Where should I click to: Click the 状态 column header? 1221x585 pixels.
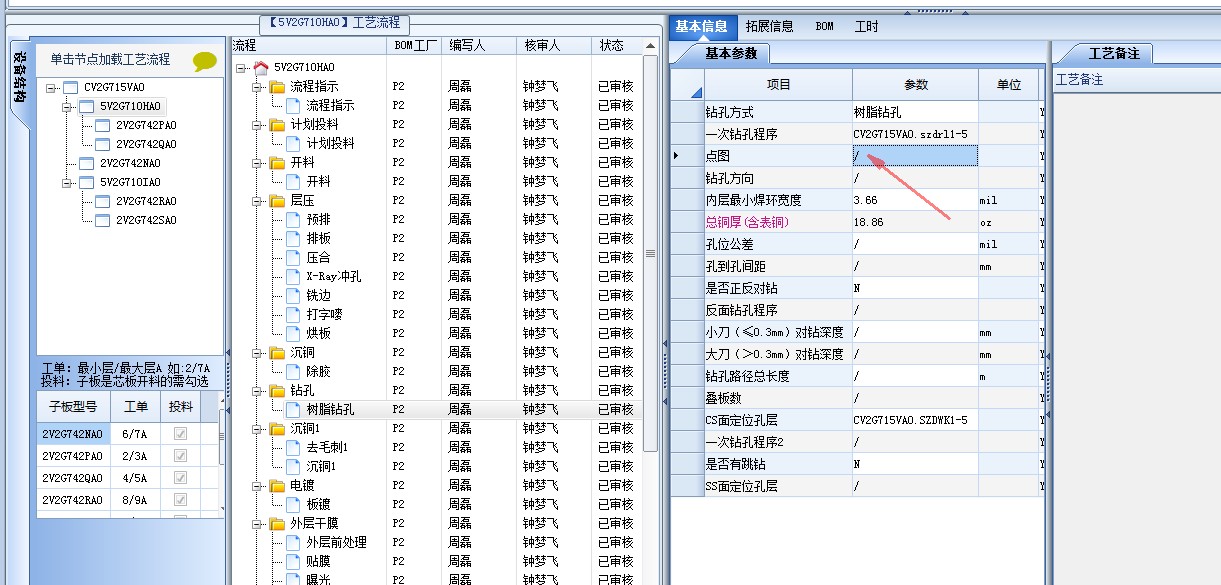617,46
